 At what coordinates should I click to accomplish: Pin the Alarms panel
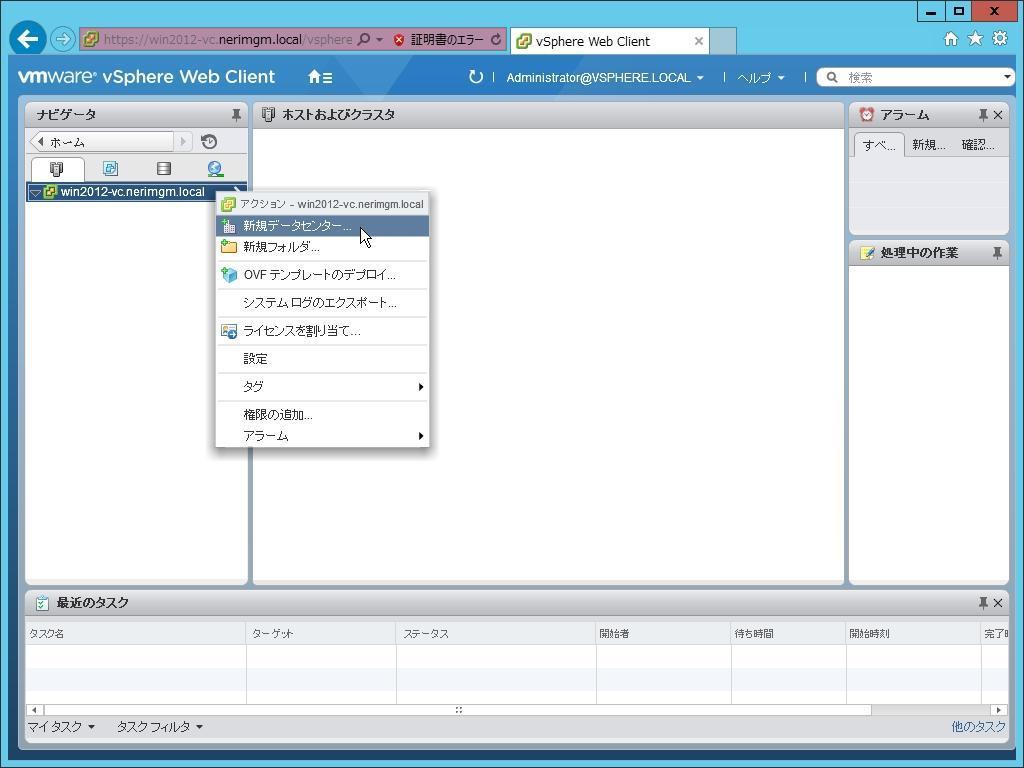(x=983, y=115)
